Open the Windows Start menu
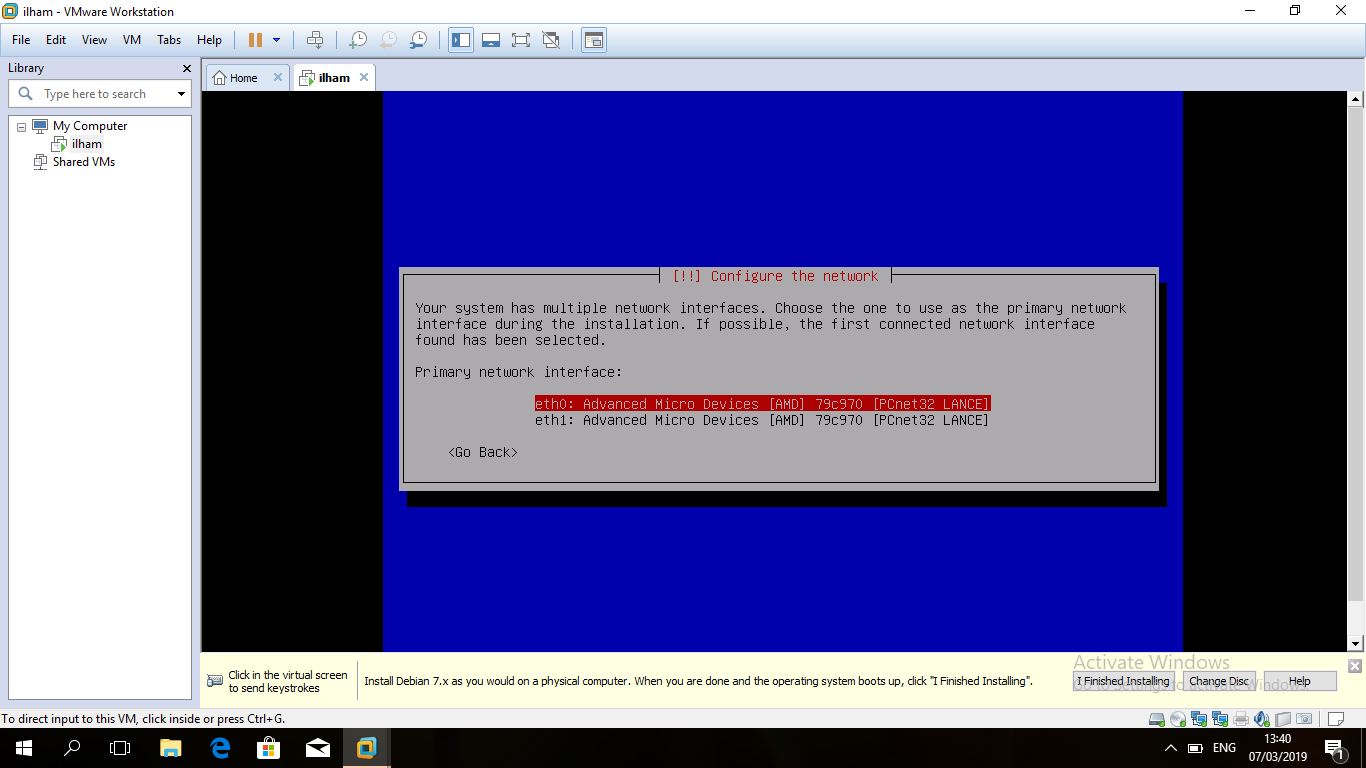 tap(24, 747)
